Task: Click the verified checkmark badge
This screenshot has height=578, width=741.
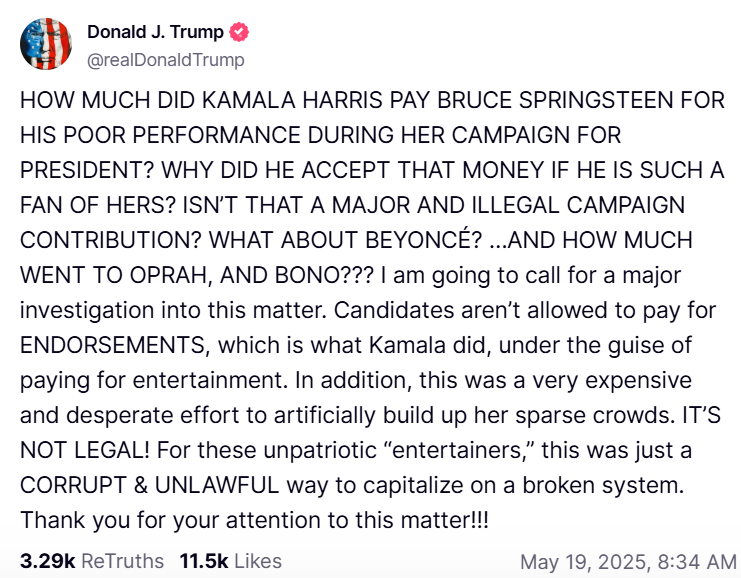Action: coord(239,32)
